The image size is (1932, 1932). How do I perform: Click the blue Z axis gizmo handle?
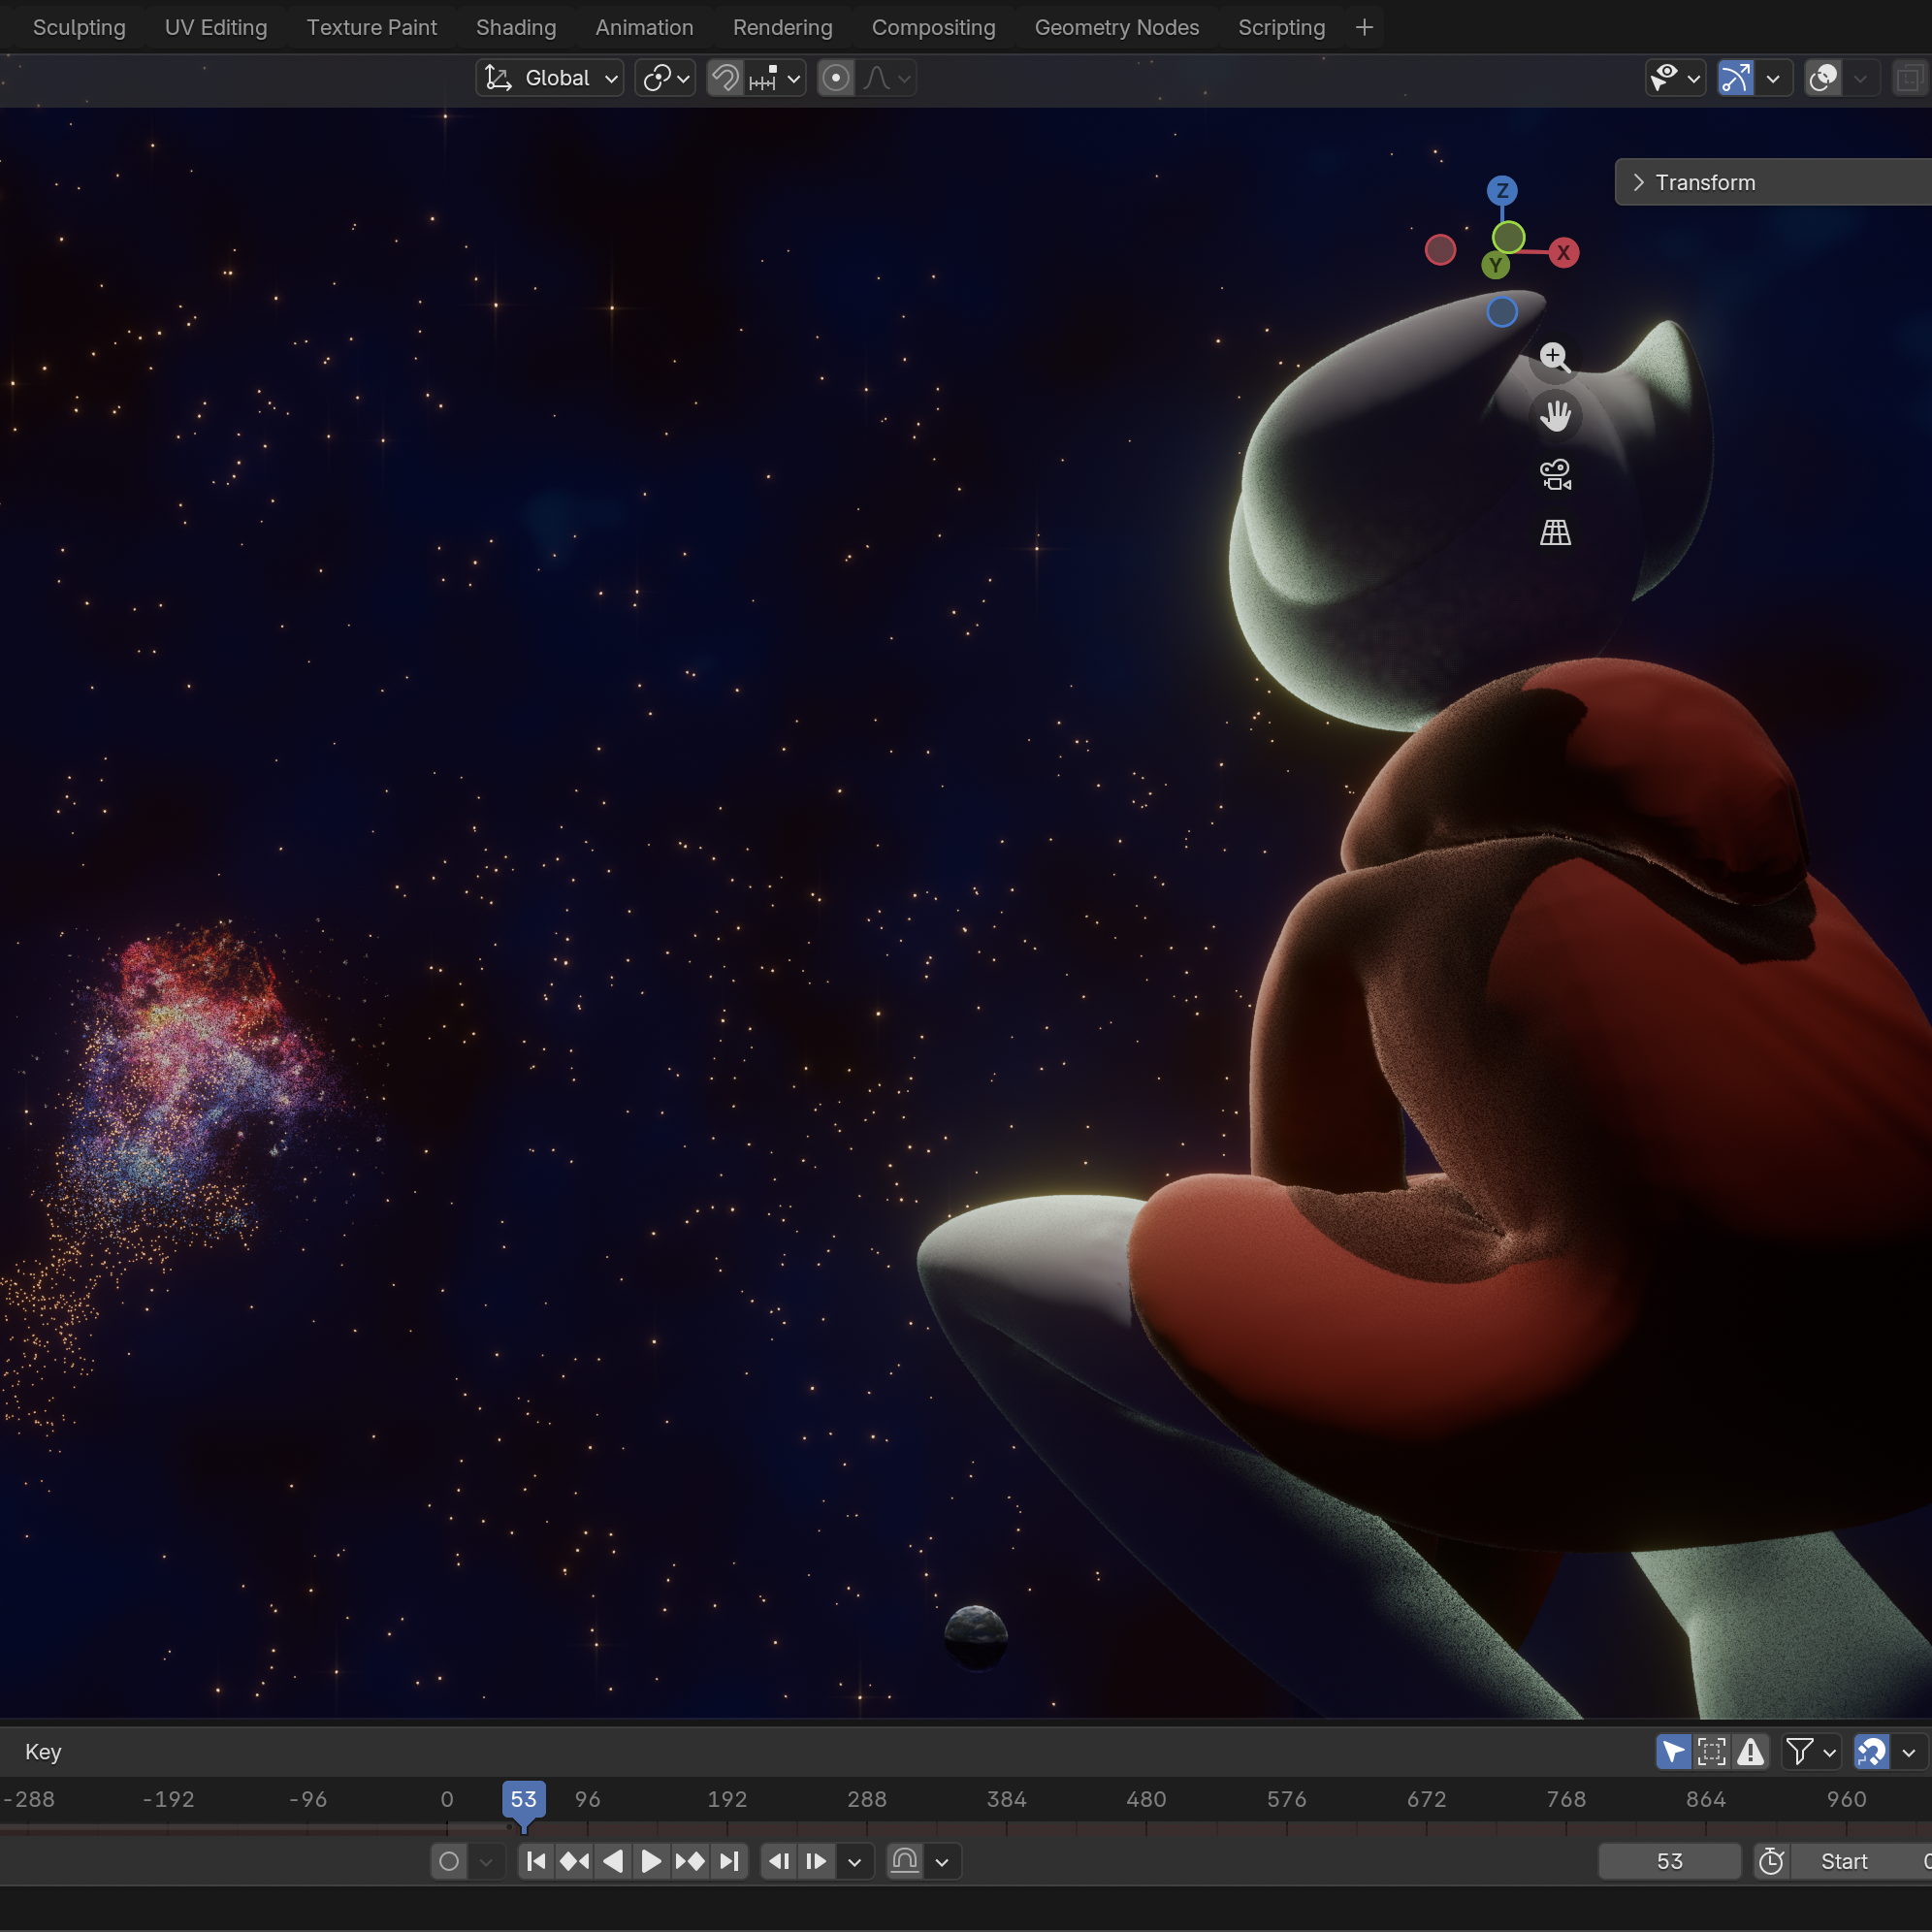click(1502, 190)
